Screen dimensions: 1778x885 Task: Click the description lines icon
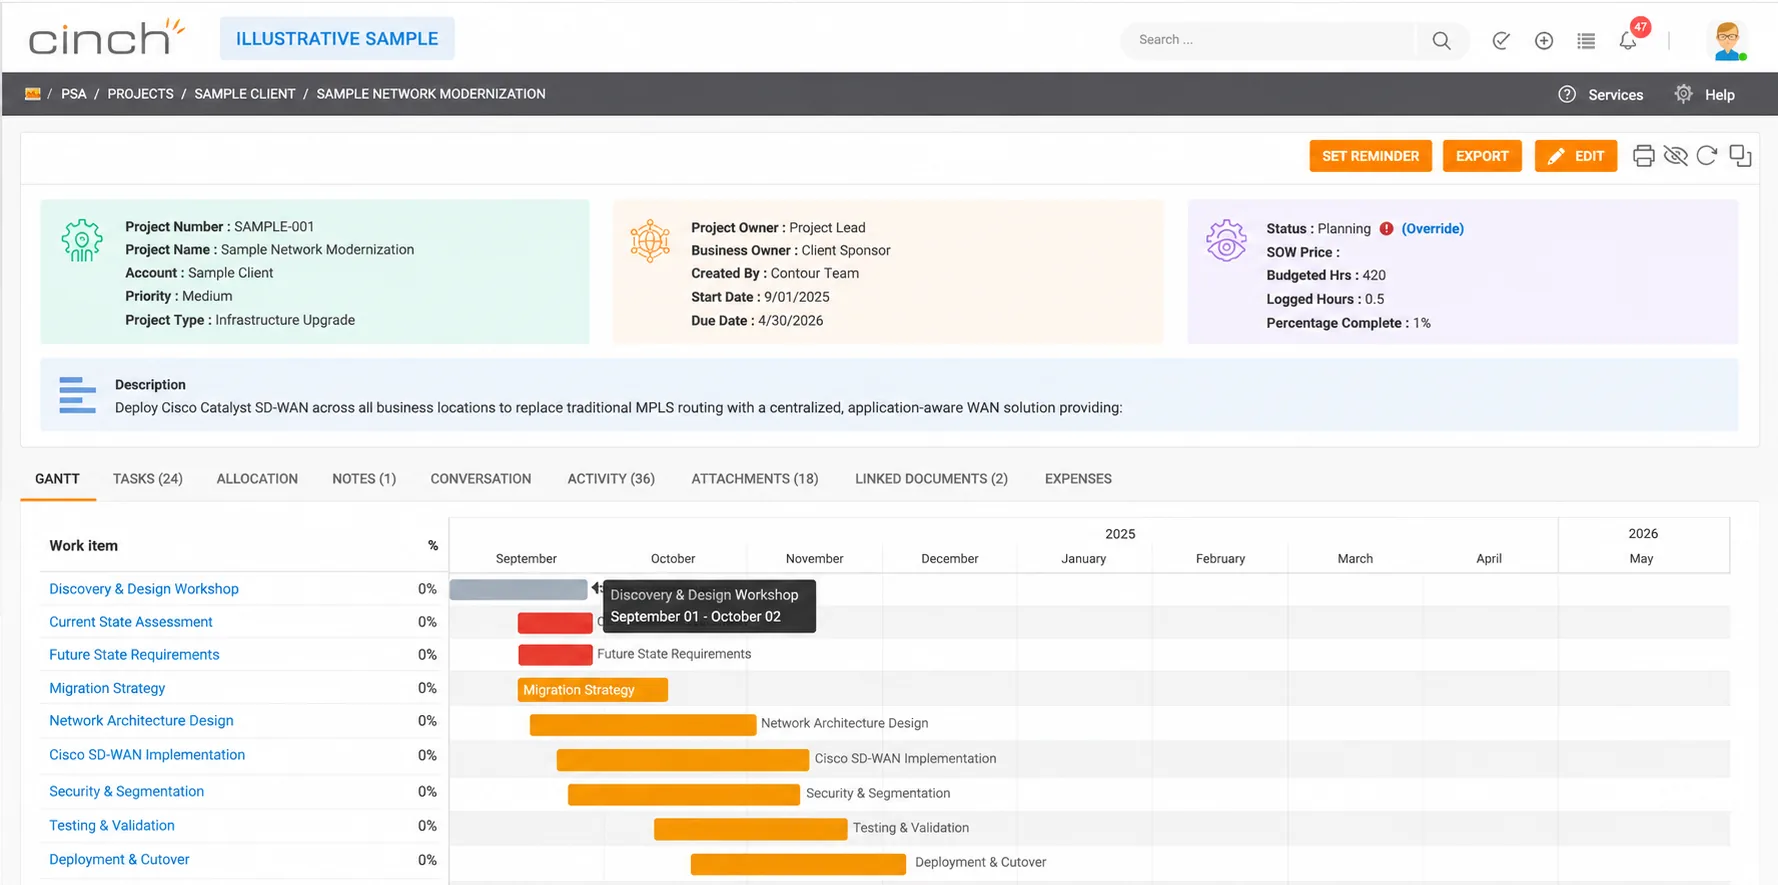(77, 395)
